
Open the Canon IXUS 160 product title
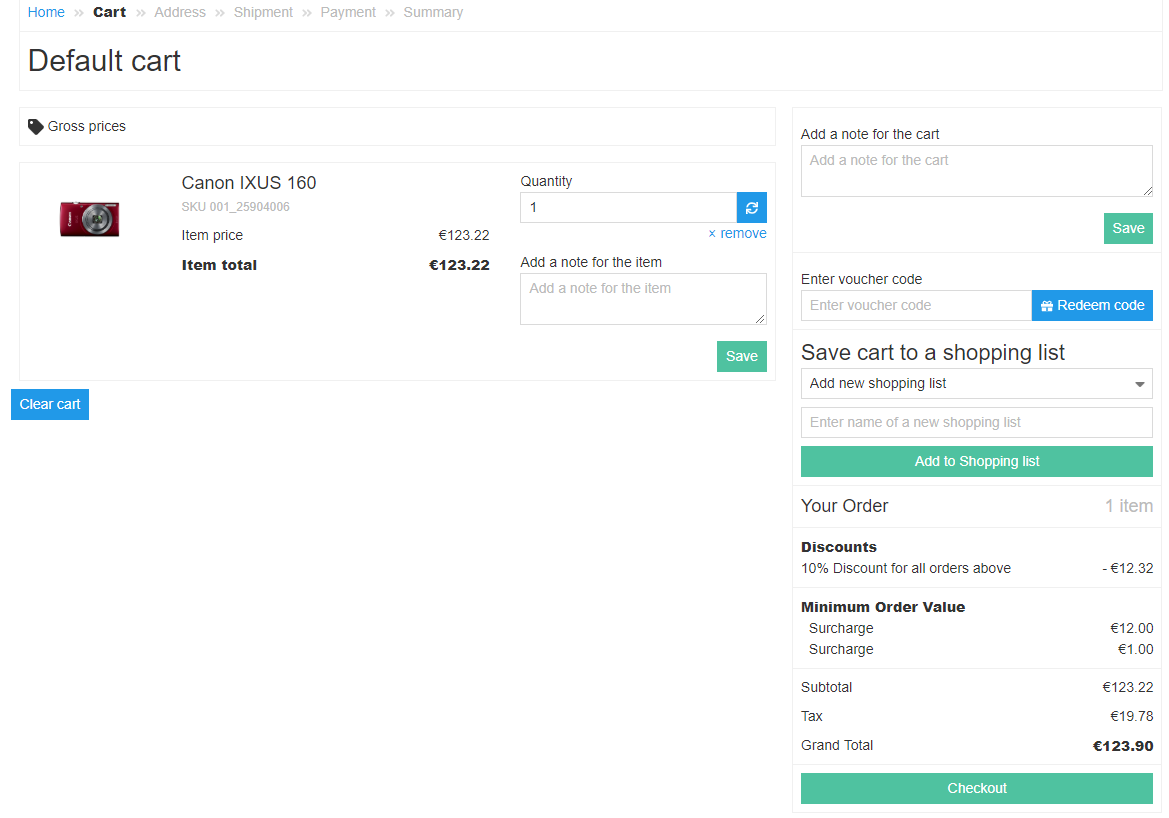(x=249, y=183)
